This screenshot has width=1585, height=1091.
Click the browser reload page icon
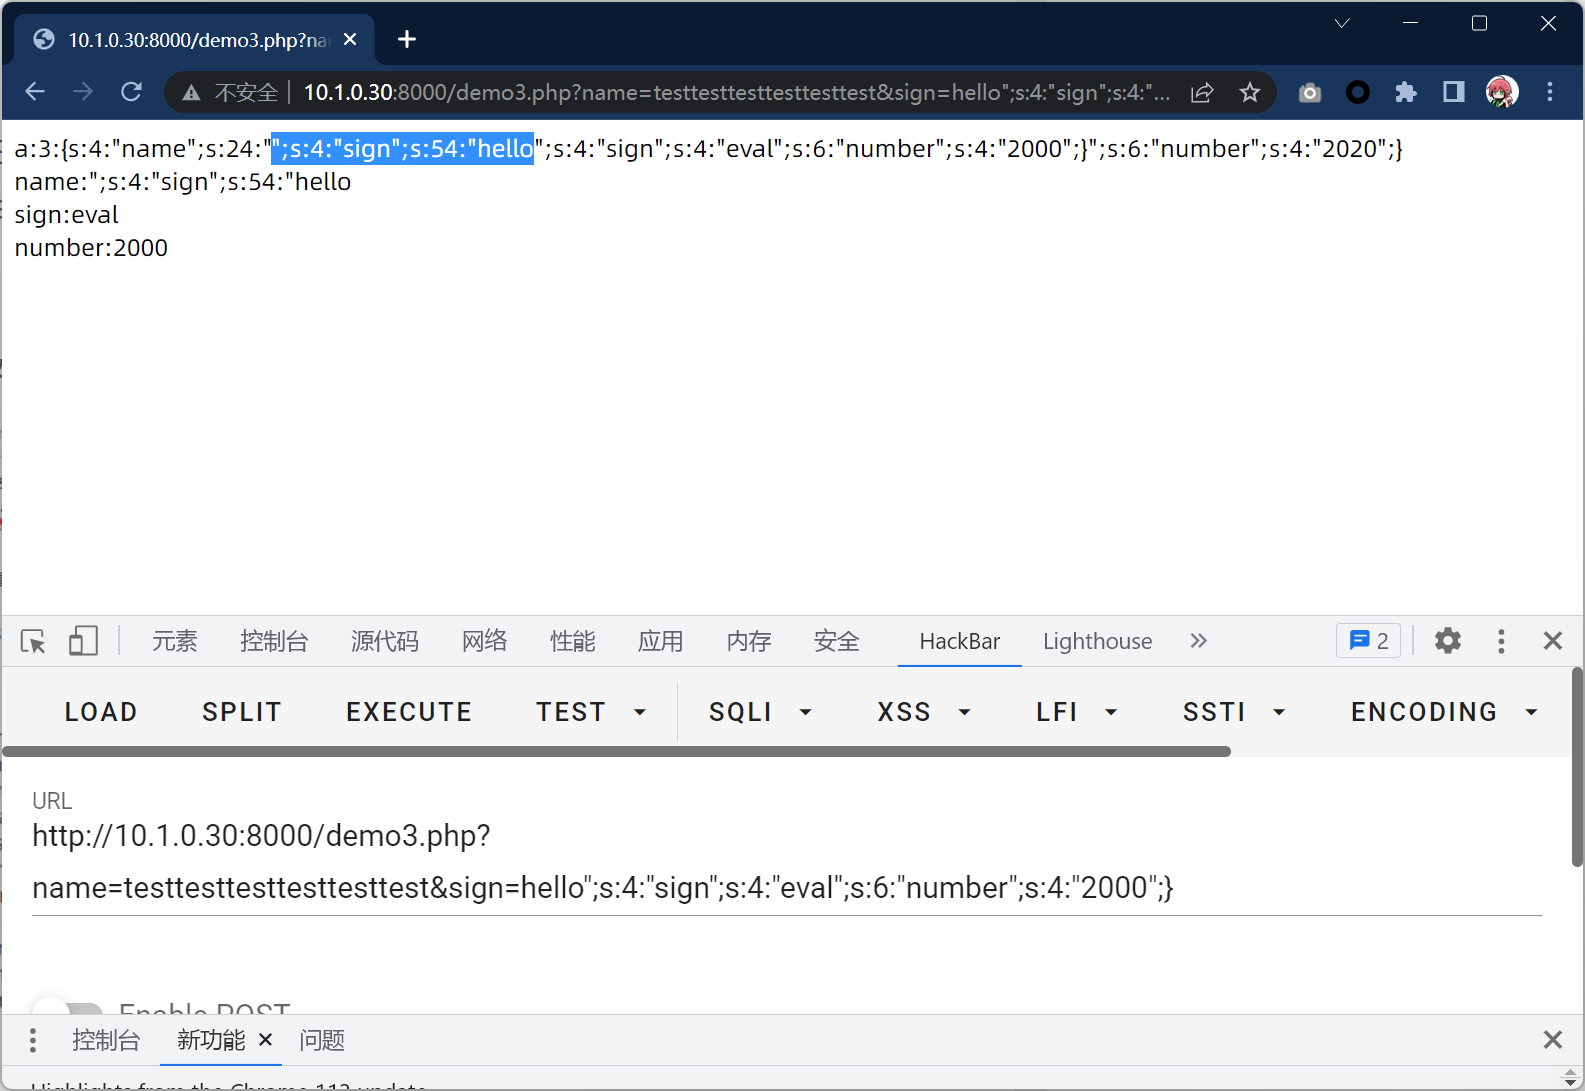click(131, 92)
